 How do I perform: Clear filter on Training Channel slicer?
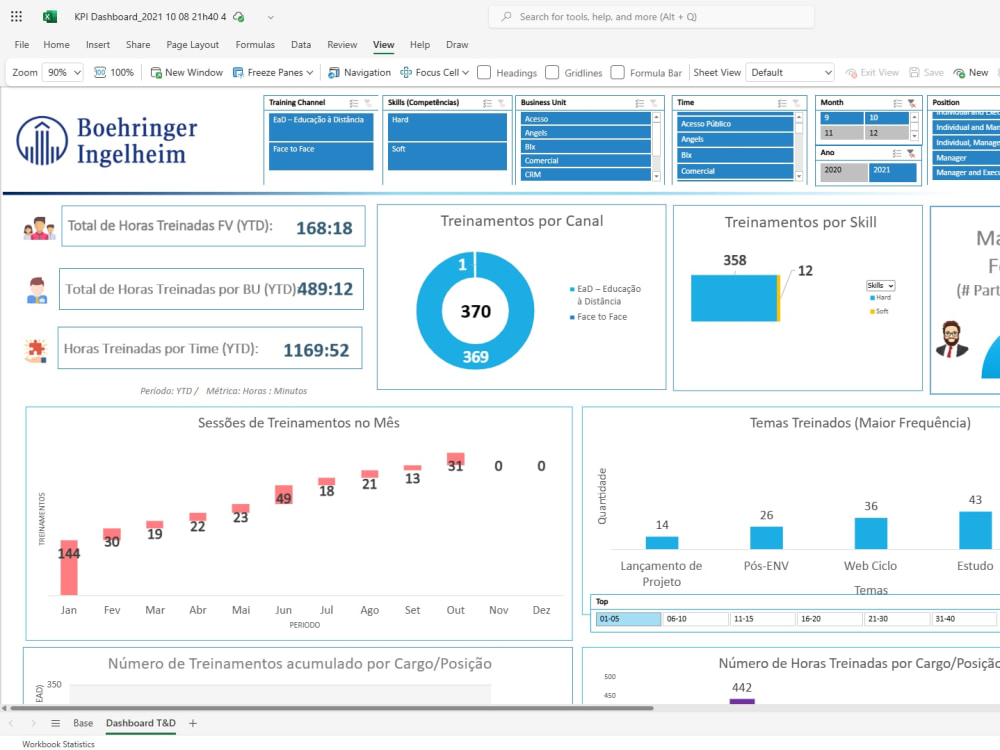[368, 103]
